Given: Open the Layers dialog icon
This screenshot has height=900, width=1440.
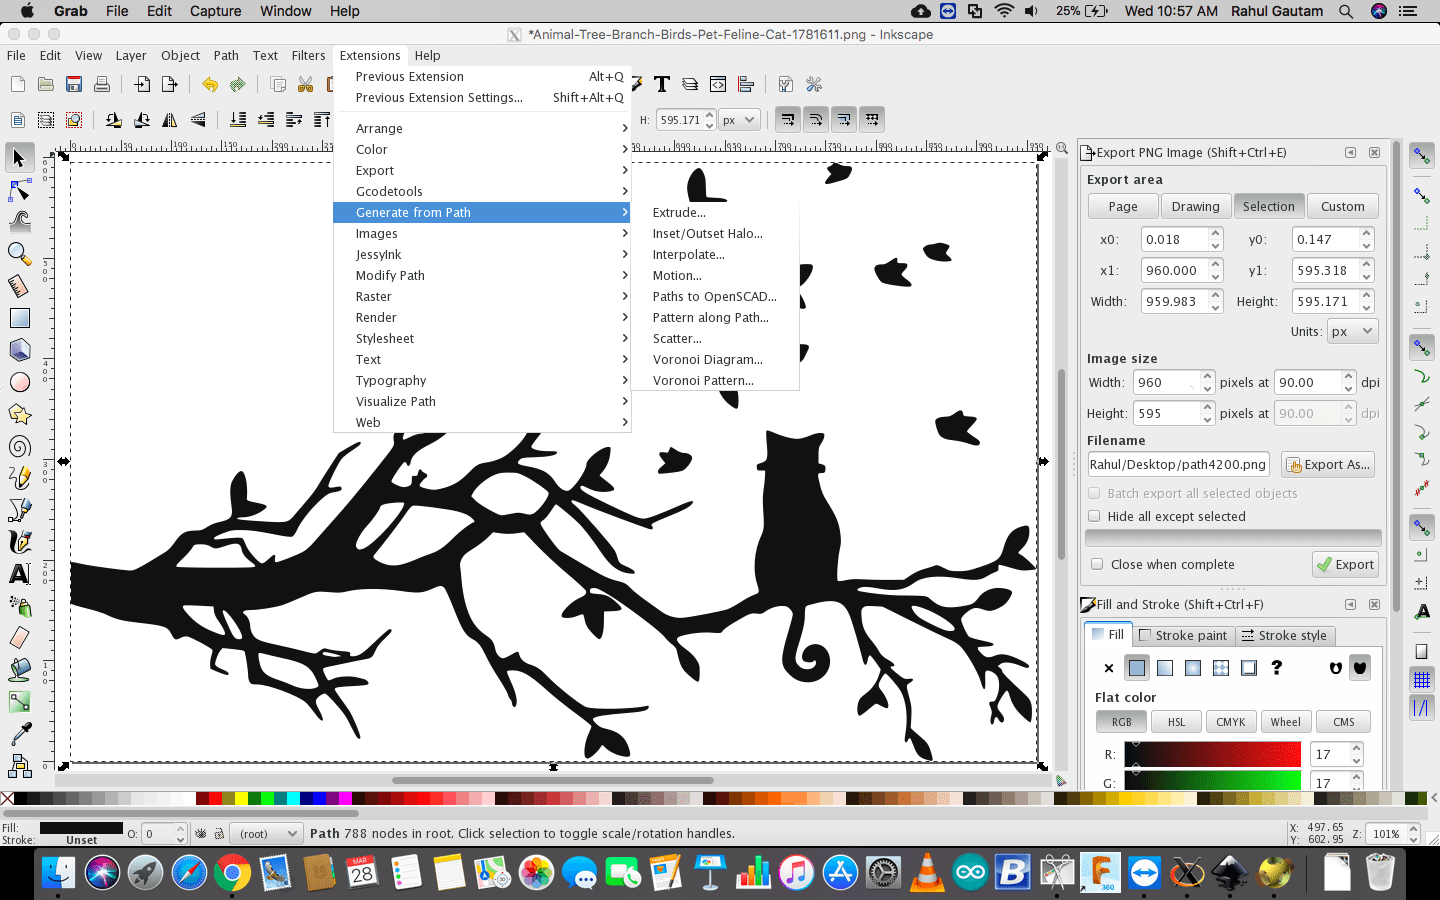Looking at the screenshot, I should (690, 84).
